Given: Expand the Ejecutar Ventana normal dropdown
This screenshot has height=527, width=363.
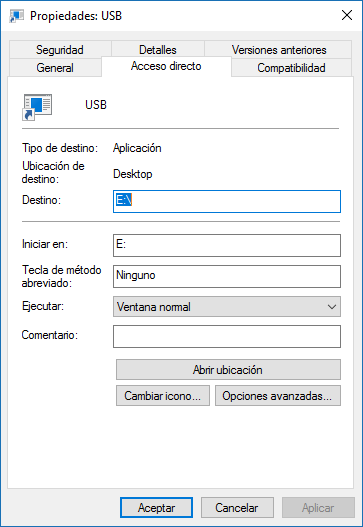Looking at the screenshot, I should 227,307.
